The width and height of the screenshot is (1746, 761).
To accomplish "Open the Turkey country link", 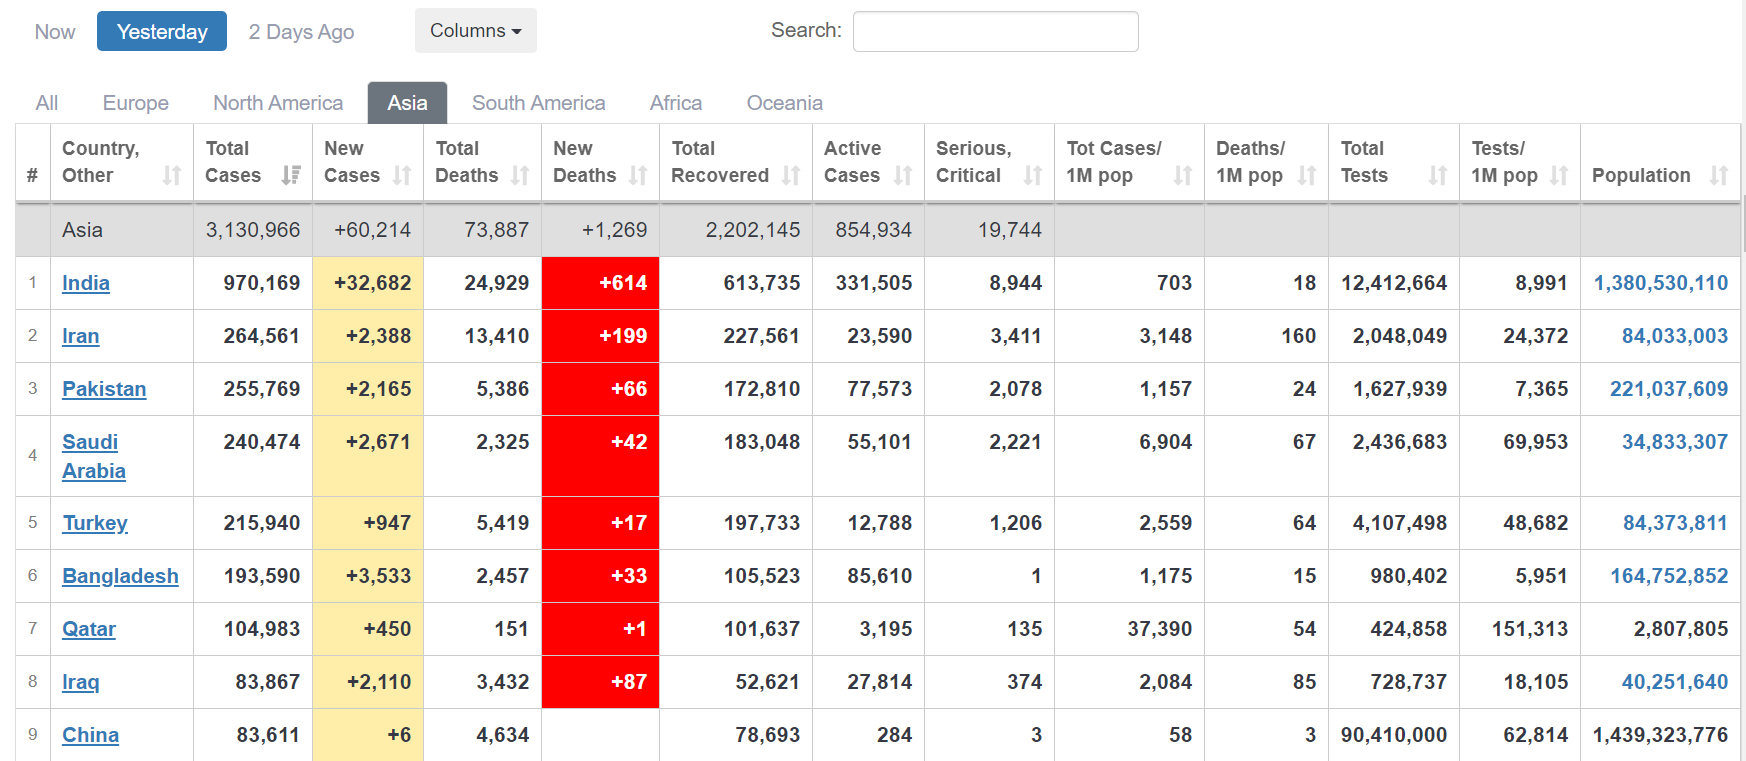I will [95, 523].
